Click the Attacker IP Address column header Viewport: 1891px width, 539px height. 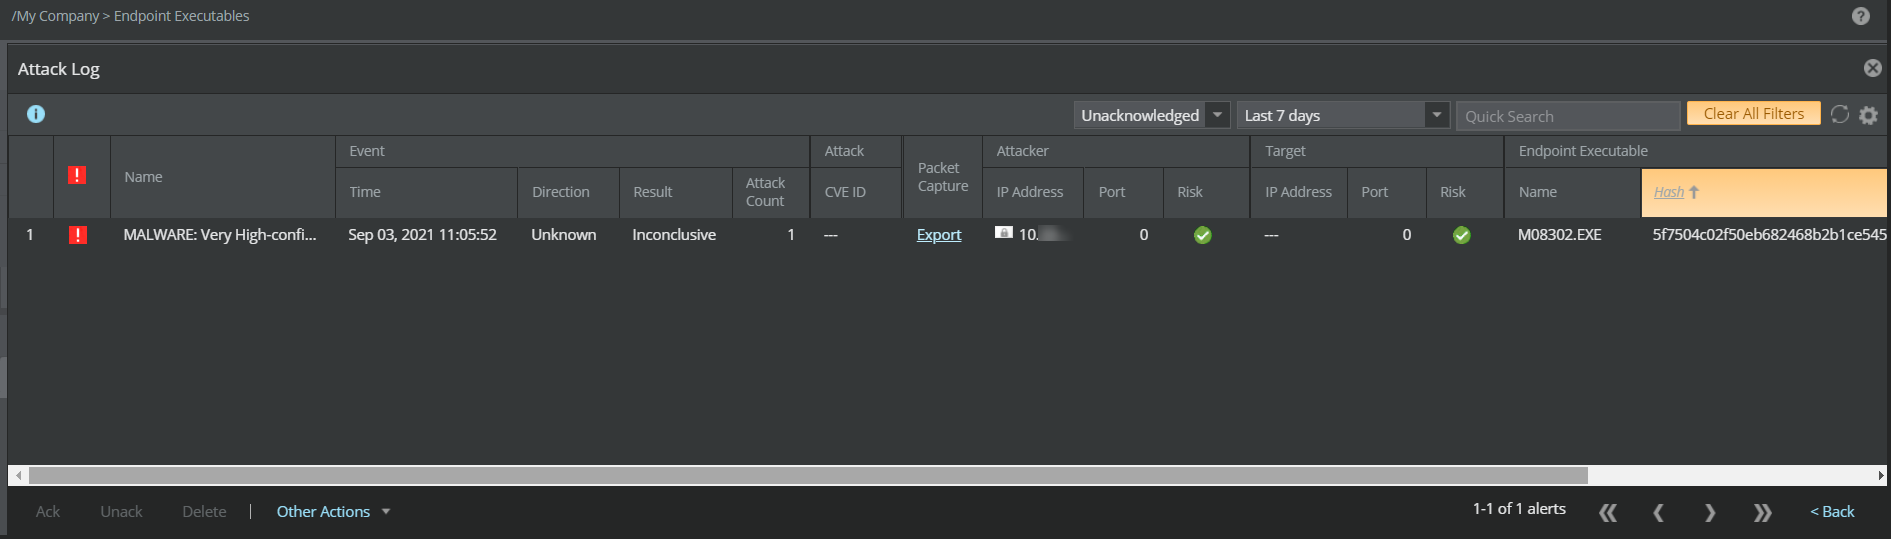pos(1033,192)
